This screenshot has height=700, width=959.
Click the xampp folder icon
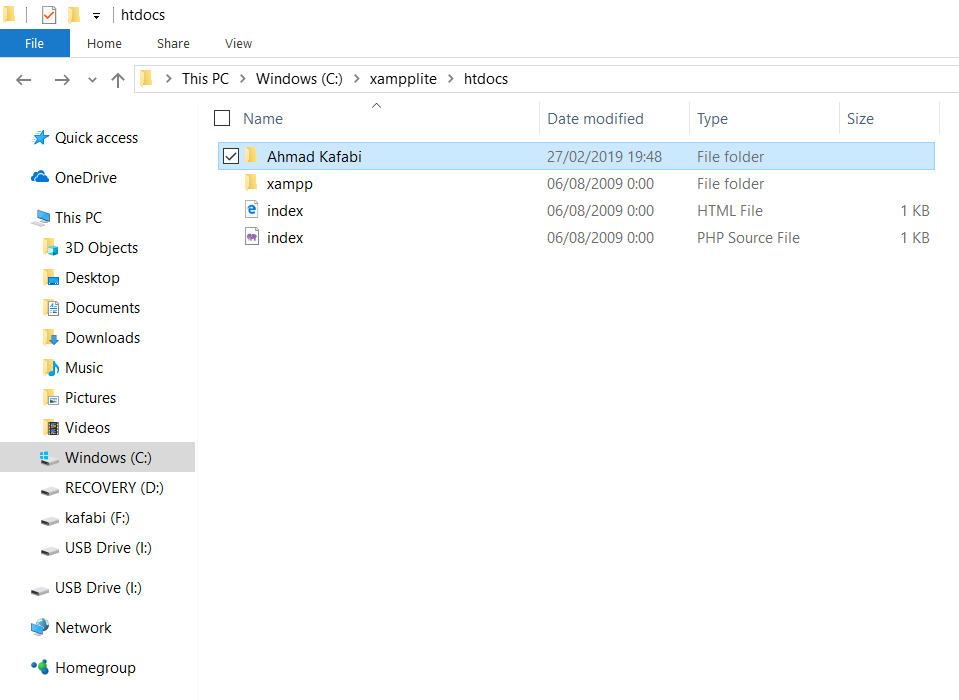(x=251, y=182)
